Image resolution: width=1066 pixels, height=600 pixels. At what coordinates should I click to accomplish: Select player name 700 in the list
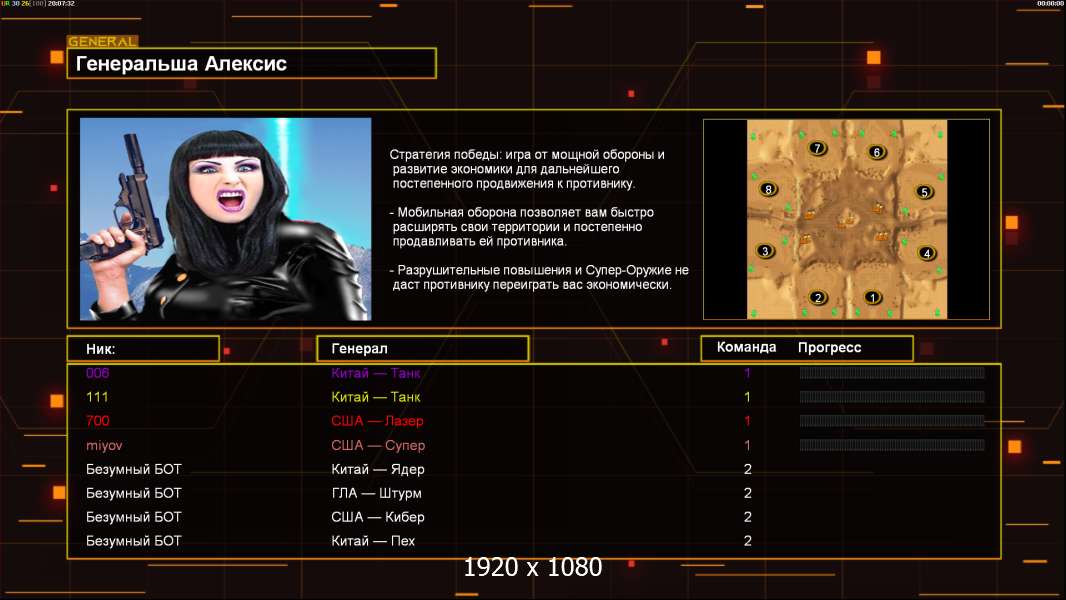pyautogui.click(x=98, y=421)
